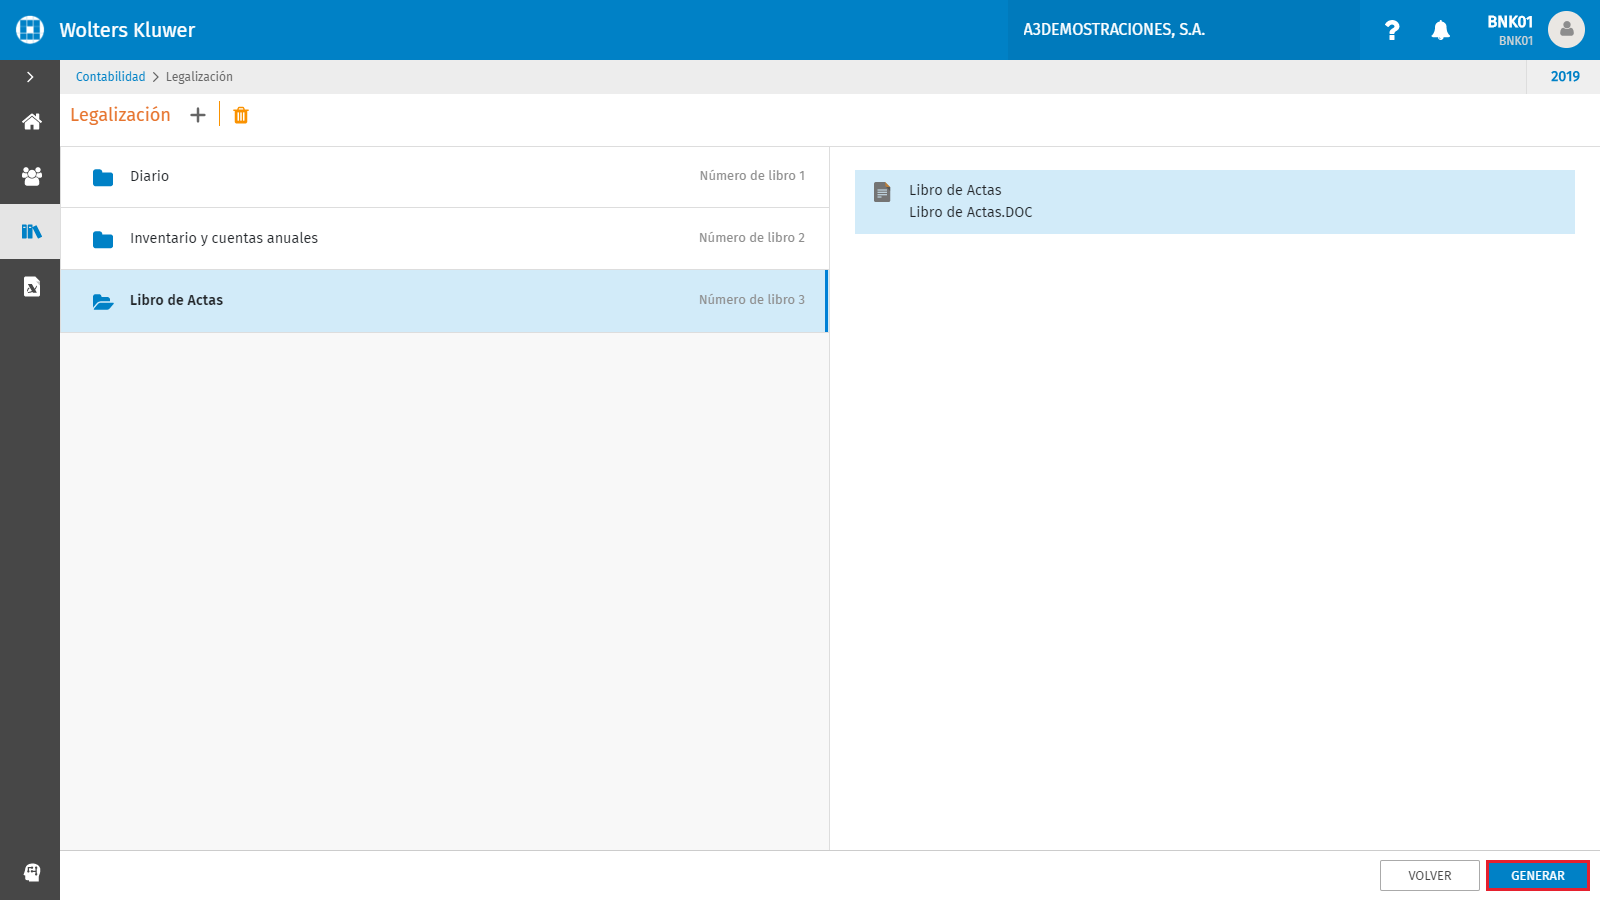The height and width of the screenshot is (900, 1600).
Task: Select the Libro de Actas.DOC file entry
Action: 1215,202
